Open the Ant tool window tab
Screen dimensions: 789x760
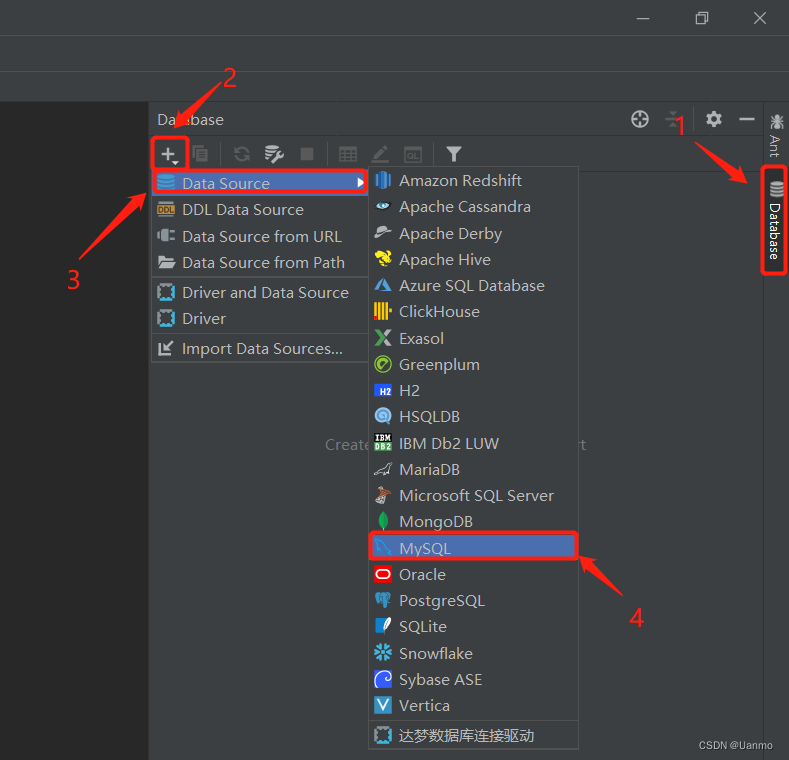pyautogui.click(x=775, y=136)
